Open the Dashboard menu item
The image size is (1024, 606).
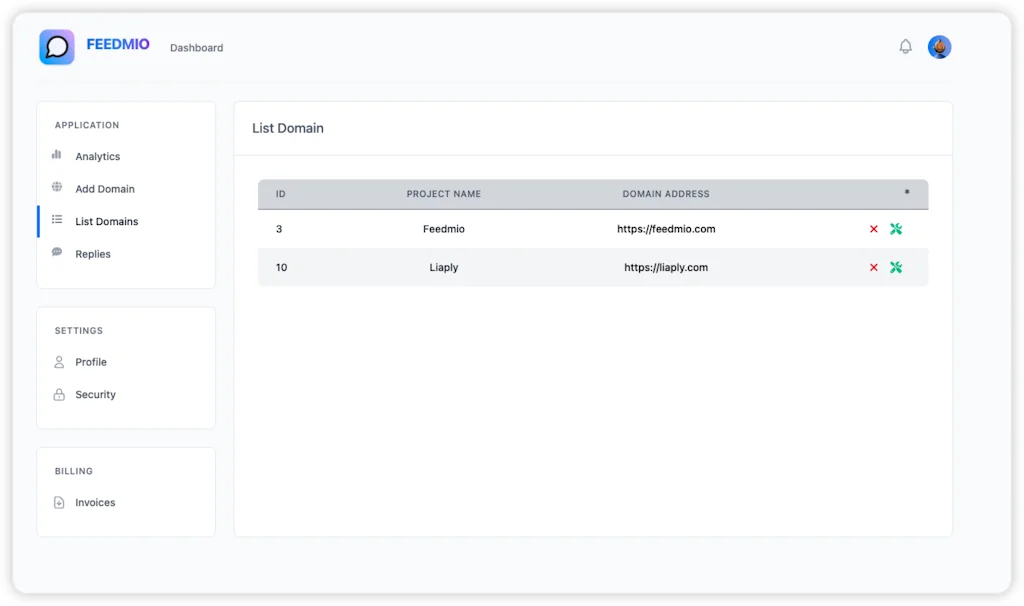click(x=196, y=47)
